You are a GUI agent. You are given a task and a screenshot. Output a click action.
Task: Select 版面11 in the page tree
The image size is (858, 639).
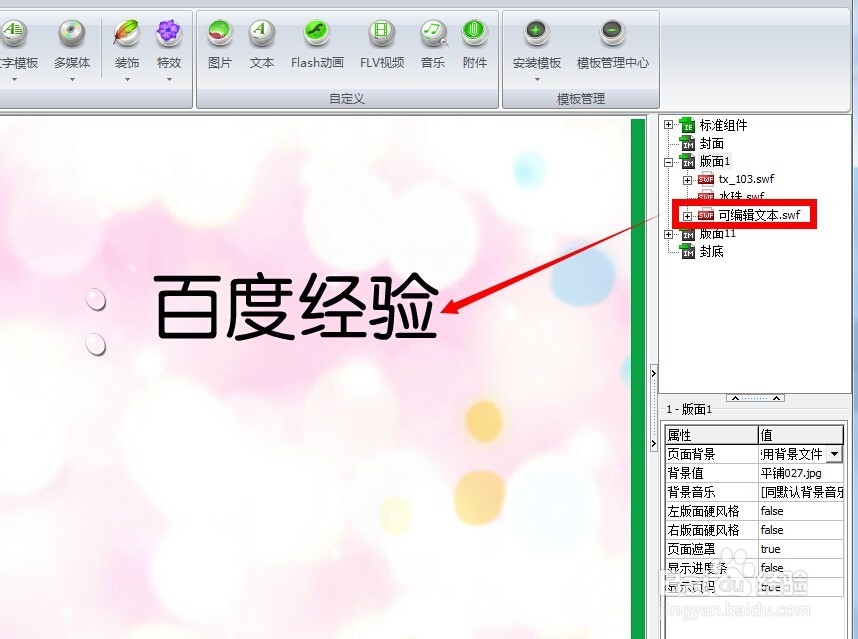point(717,234)
